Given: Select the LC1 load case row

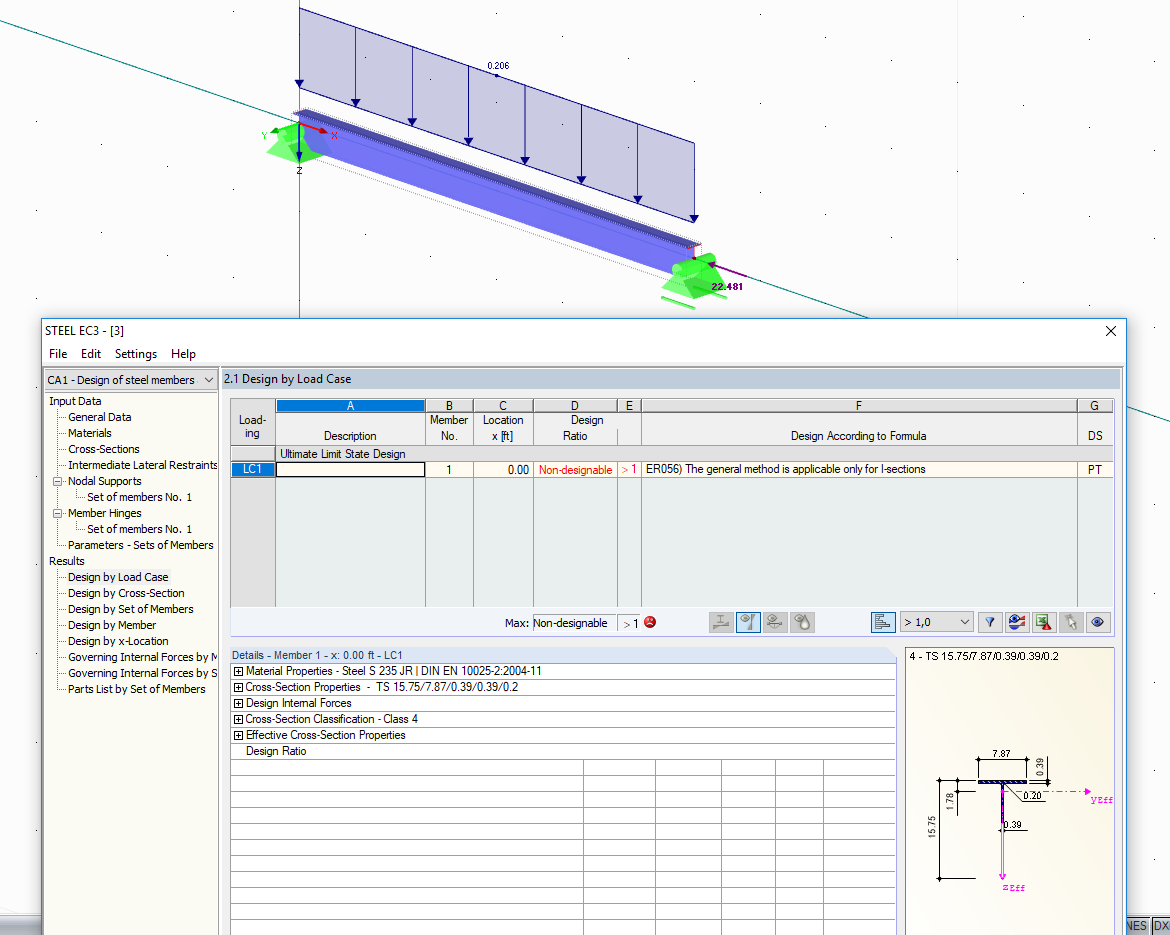Looking at the screenshot, I should pos(252,469).
